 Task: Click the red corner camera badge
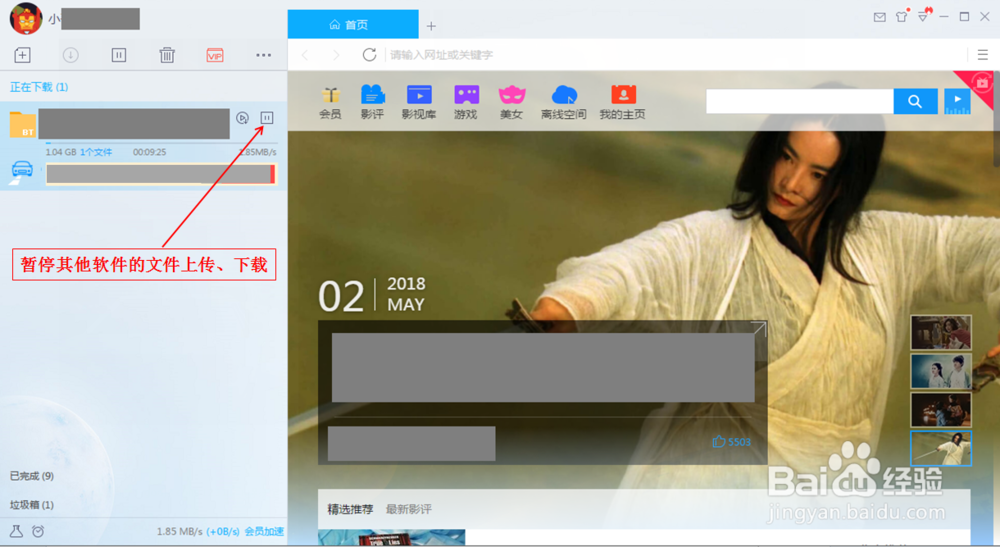pos(982,84)
